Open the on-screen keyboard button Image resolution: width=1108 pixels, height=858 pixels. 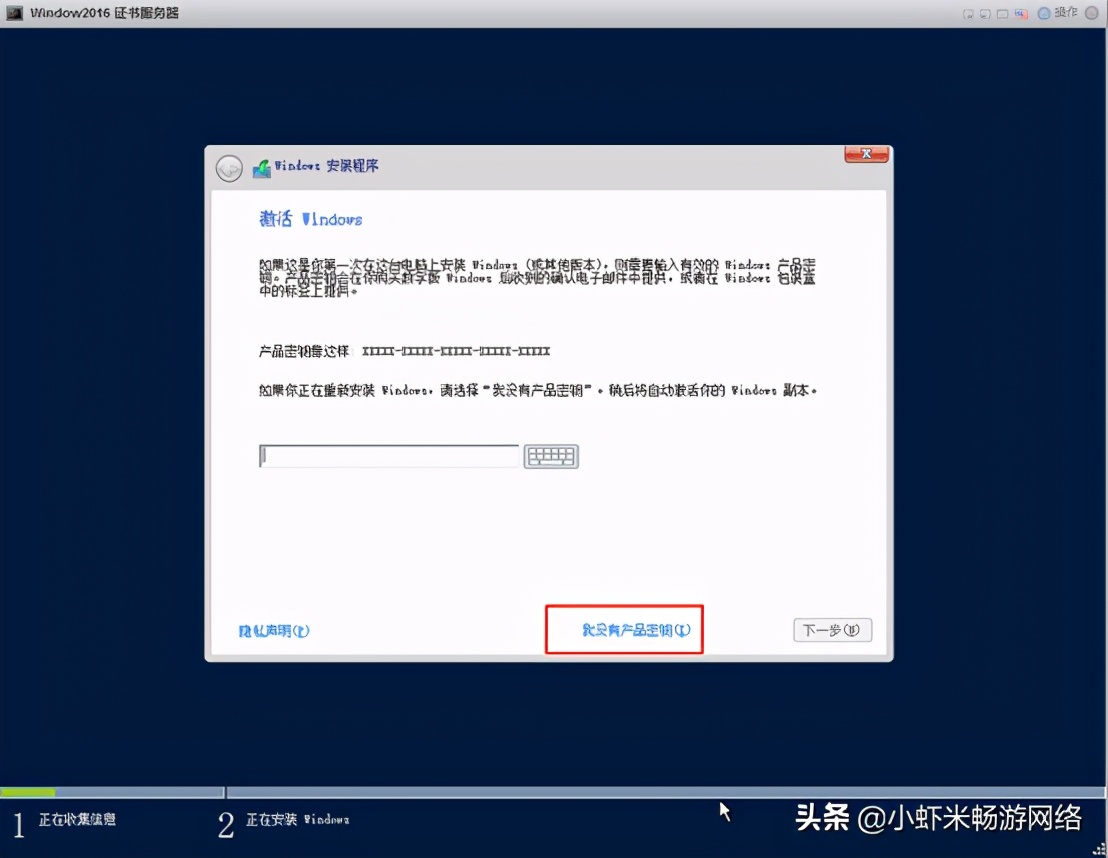[x=551, y=457]
